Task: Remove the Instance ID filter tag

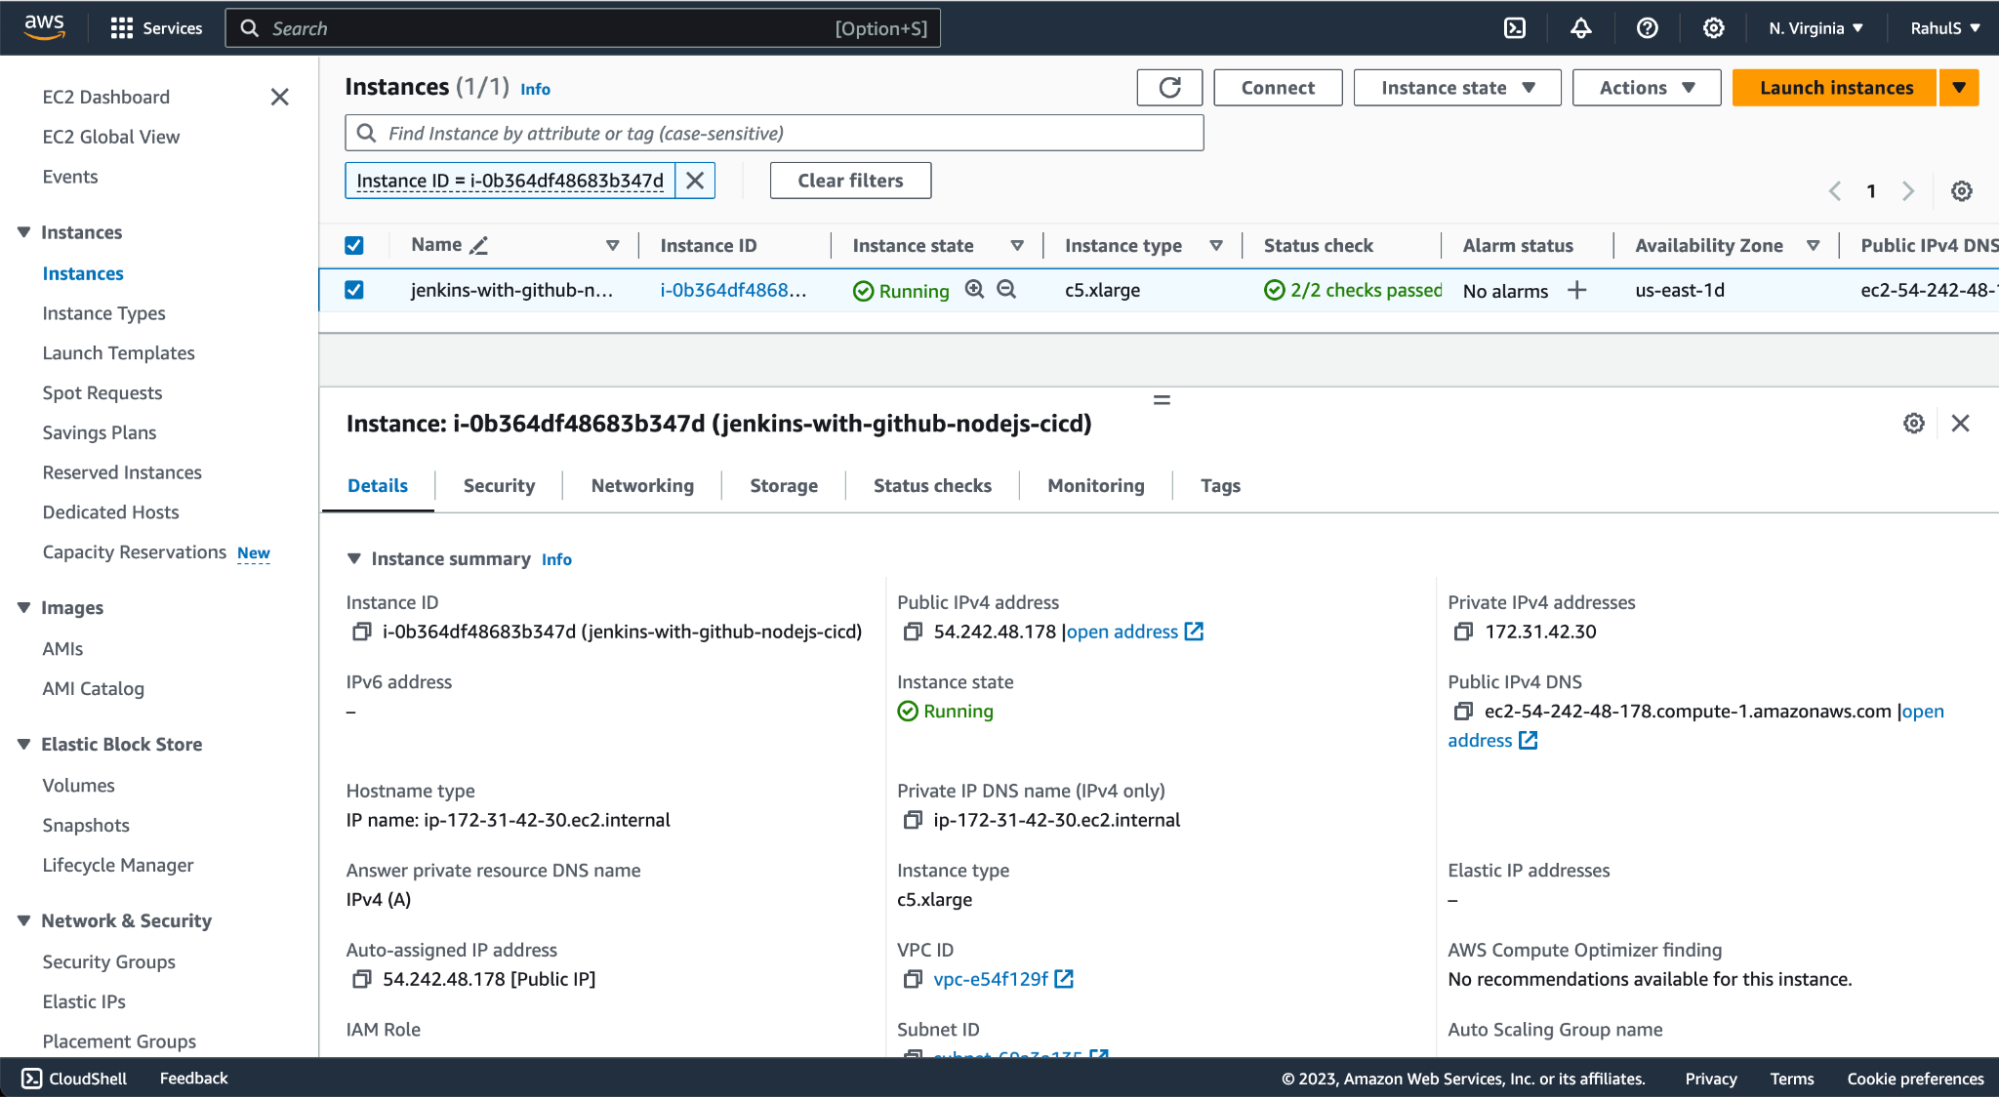Action: (x=696, y=180)
